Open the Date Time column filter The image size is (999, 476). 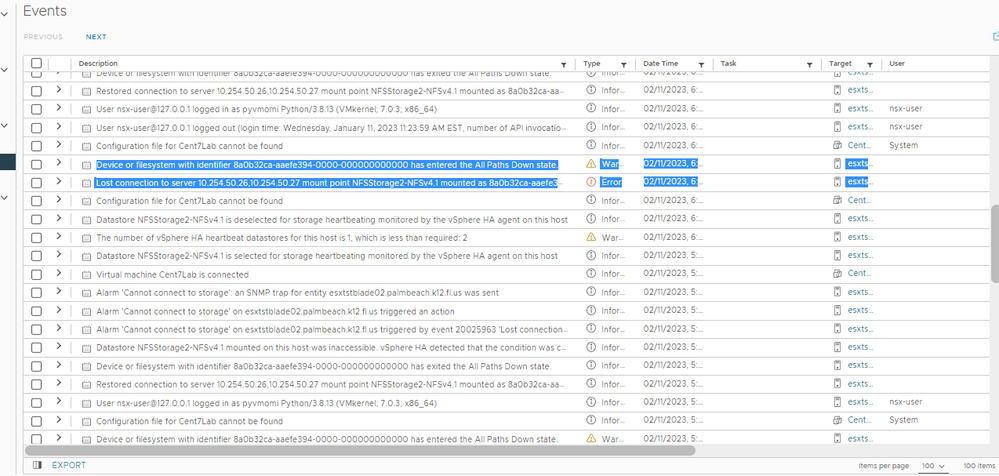700,64
